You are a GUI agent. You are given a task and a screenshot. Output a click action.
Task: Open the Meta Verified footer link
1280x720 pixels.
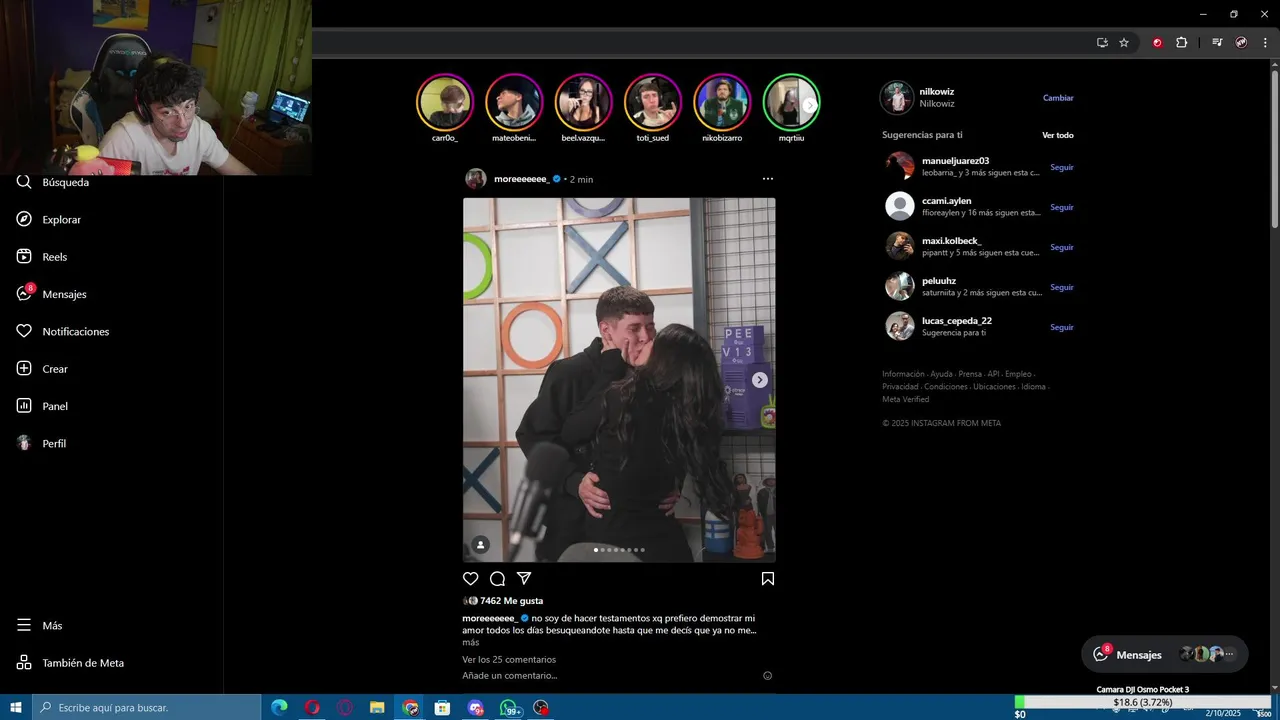point(905,399)
